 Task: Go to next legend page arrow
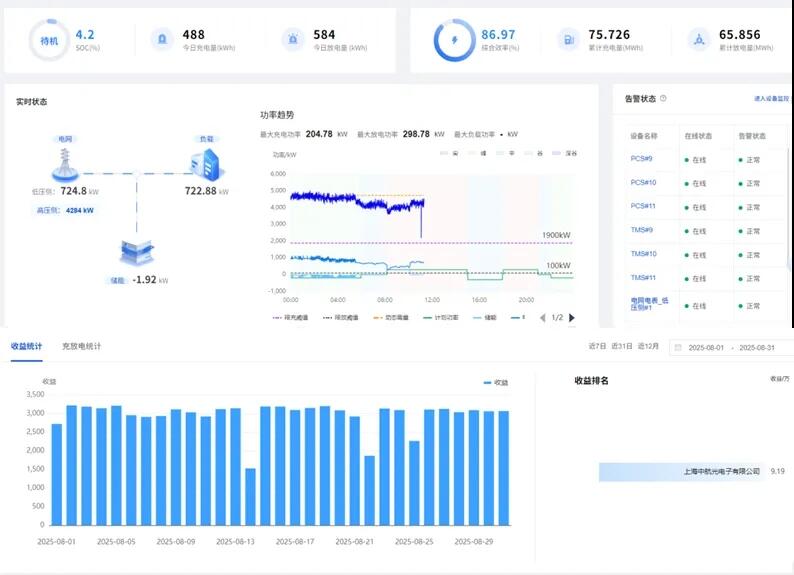coord(573,318)
